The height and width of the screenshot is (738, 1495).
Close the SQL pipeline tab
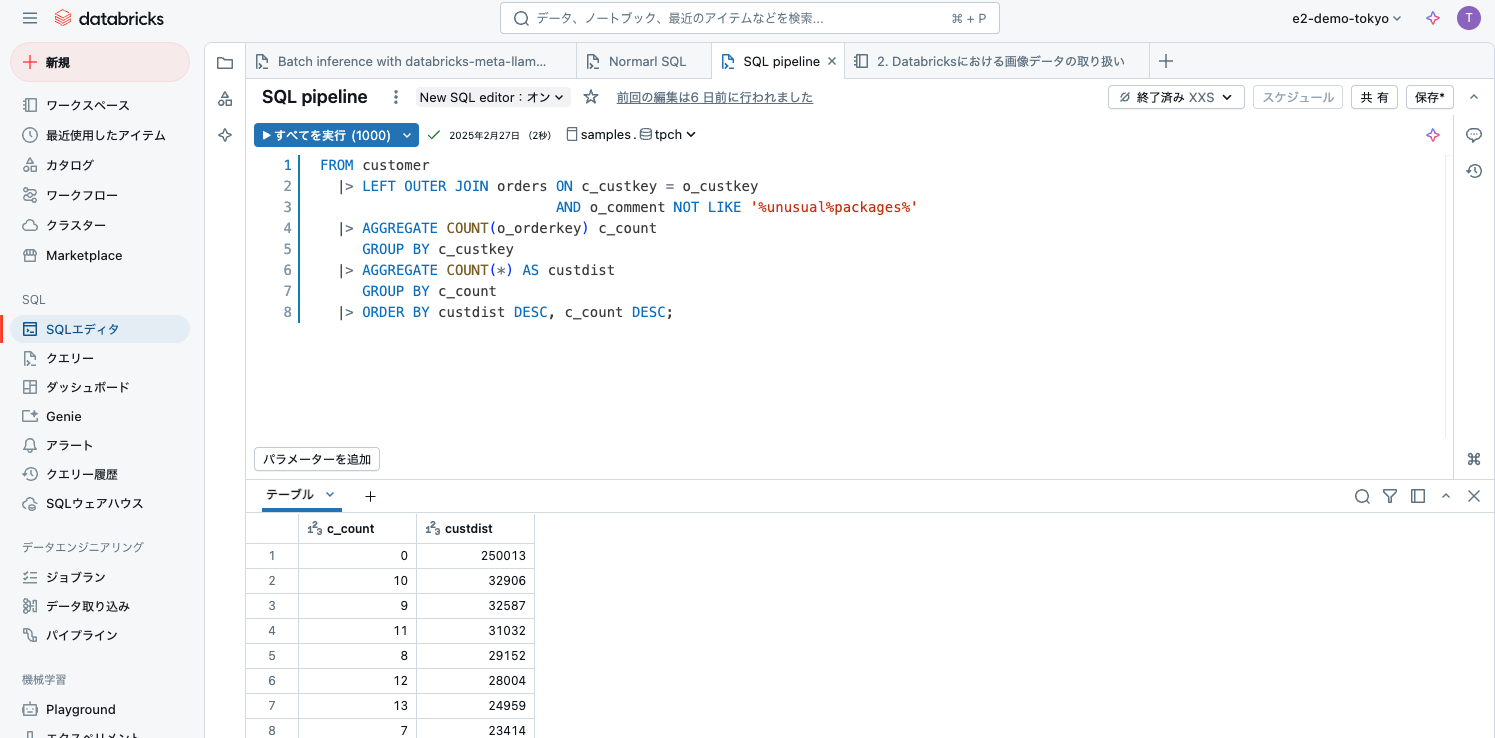(832, 61)
